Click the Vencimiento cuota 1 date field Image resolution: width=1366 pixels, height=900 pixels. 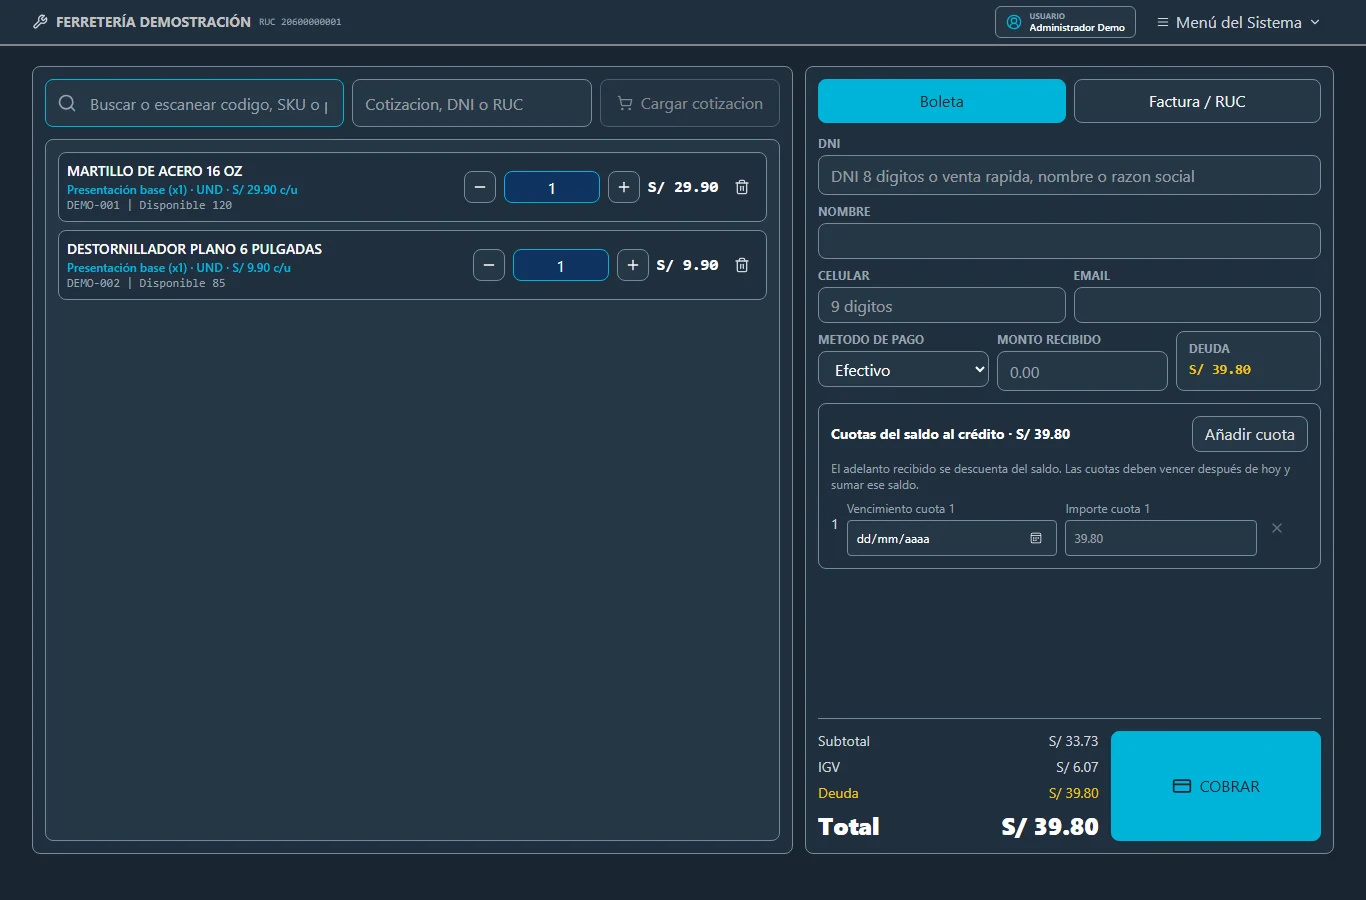[952, 538]
